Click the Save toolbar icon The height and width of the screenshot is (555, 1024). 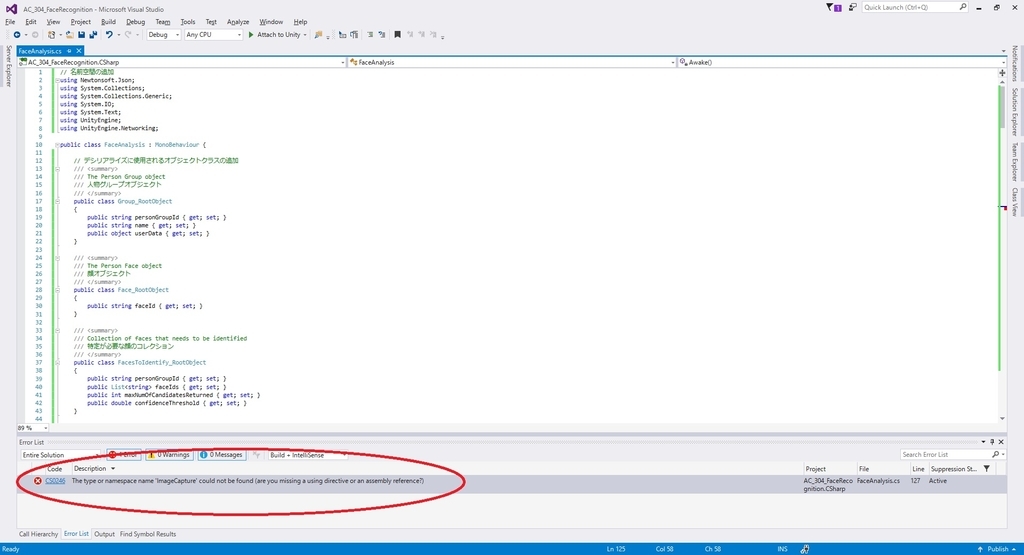(82, 35)
